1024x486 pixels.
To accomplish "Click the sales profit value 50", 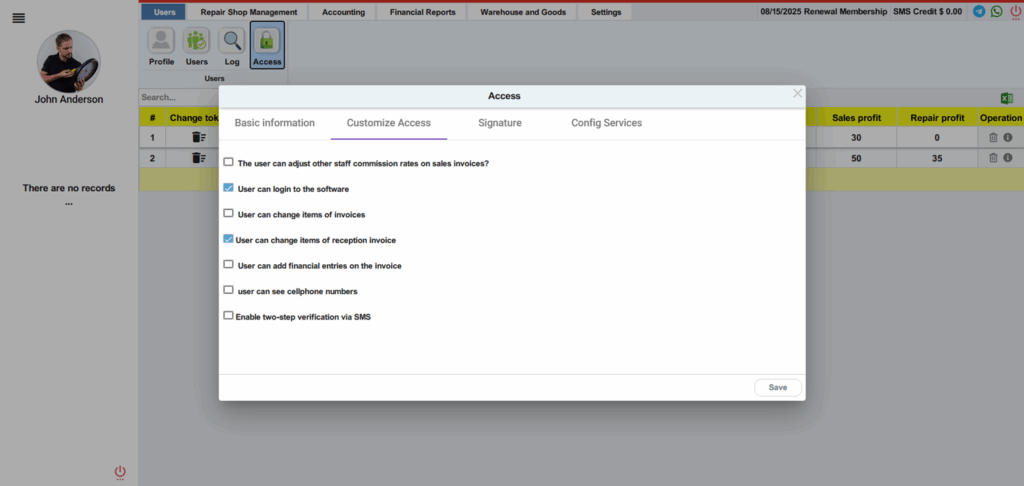I will [x=856, y=158].
